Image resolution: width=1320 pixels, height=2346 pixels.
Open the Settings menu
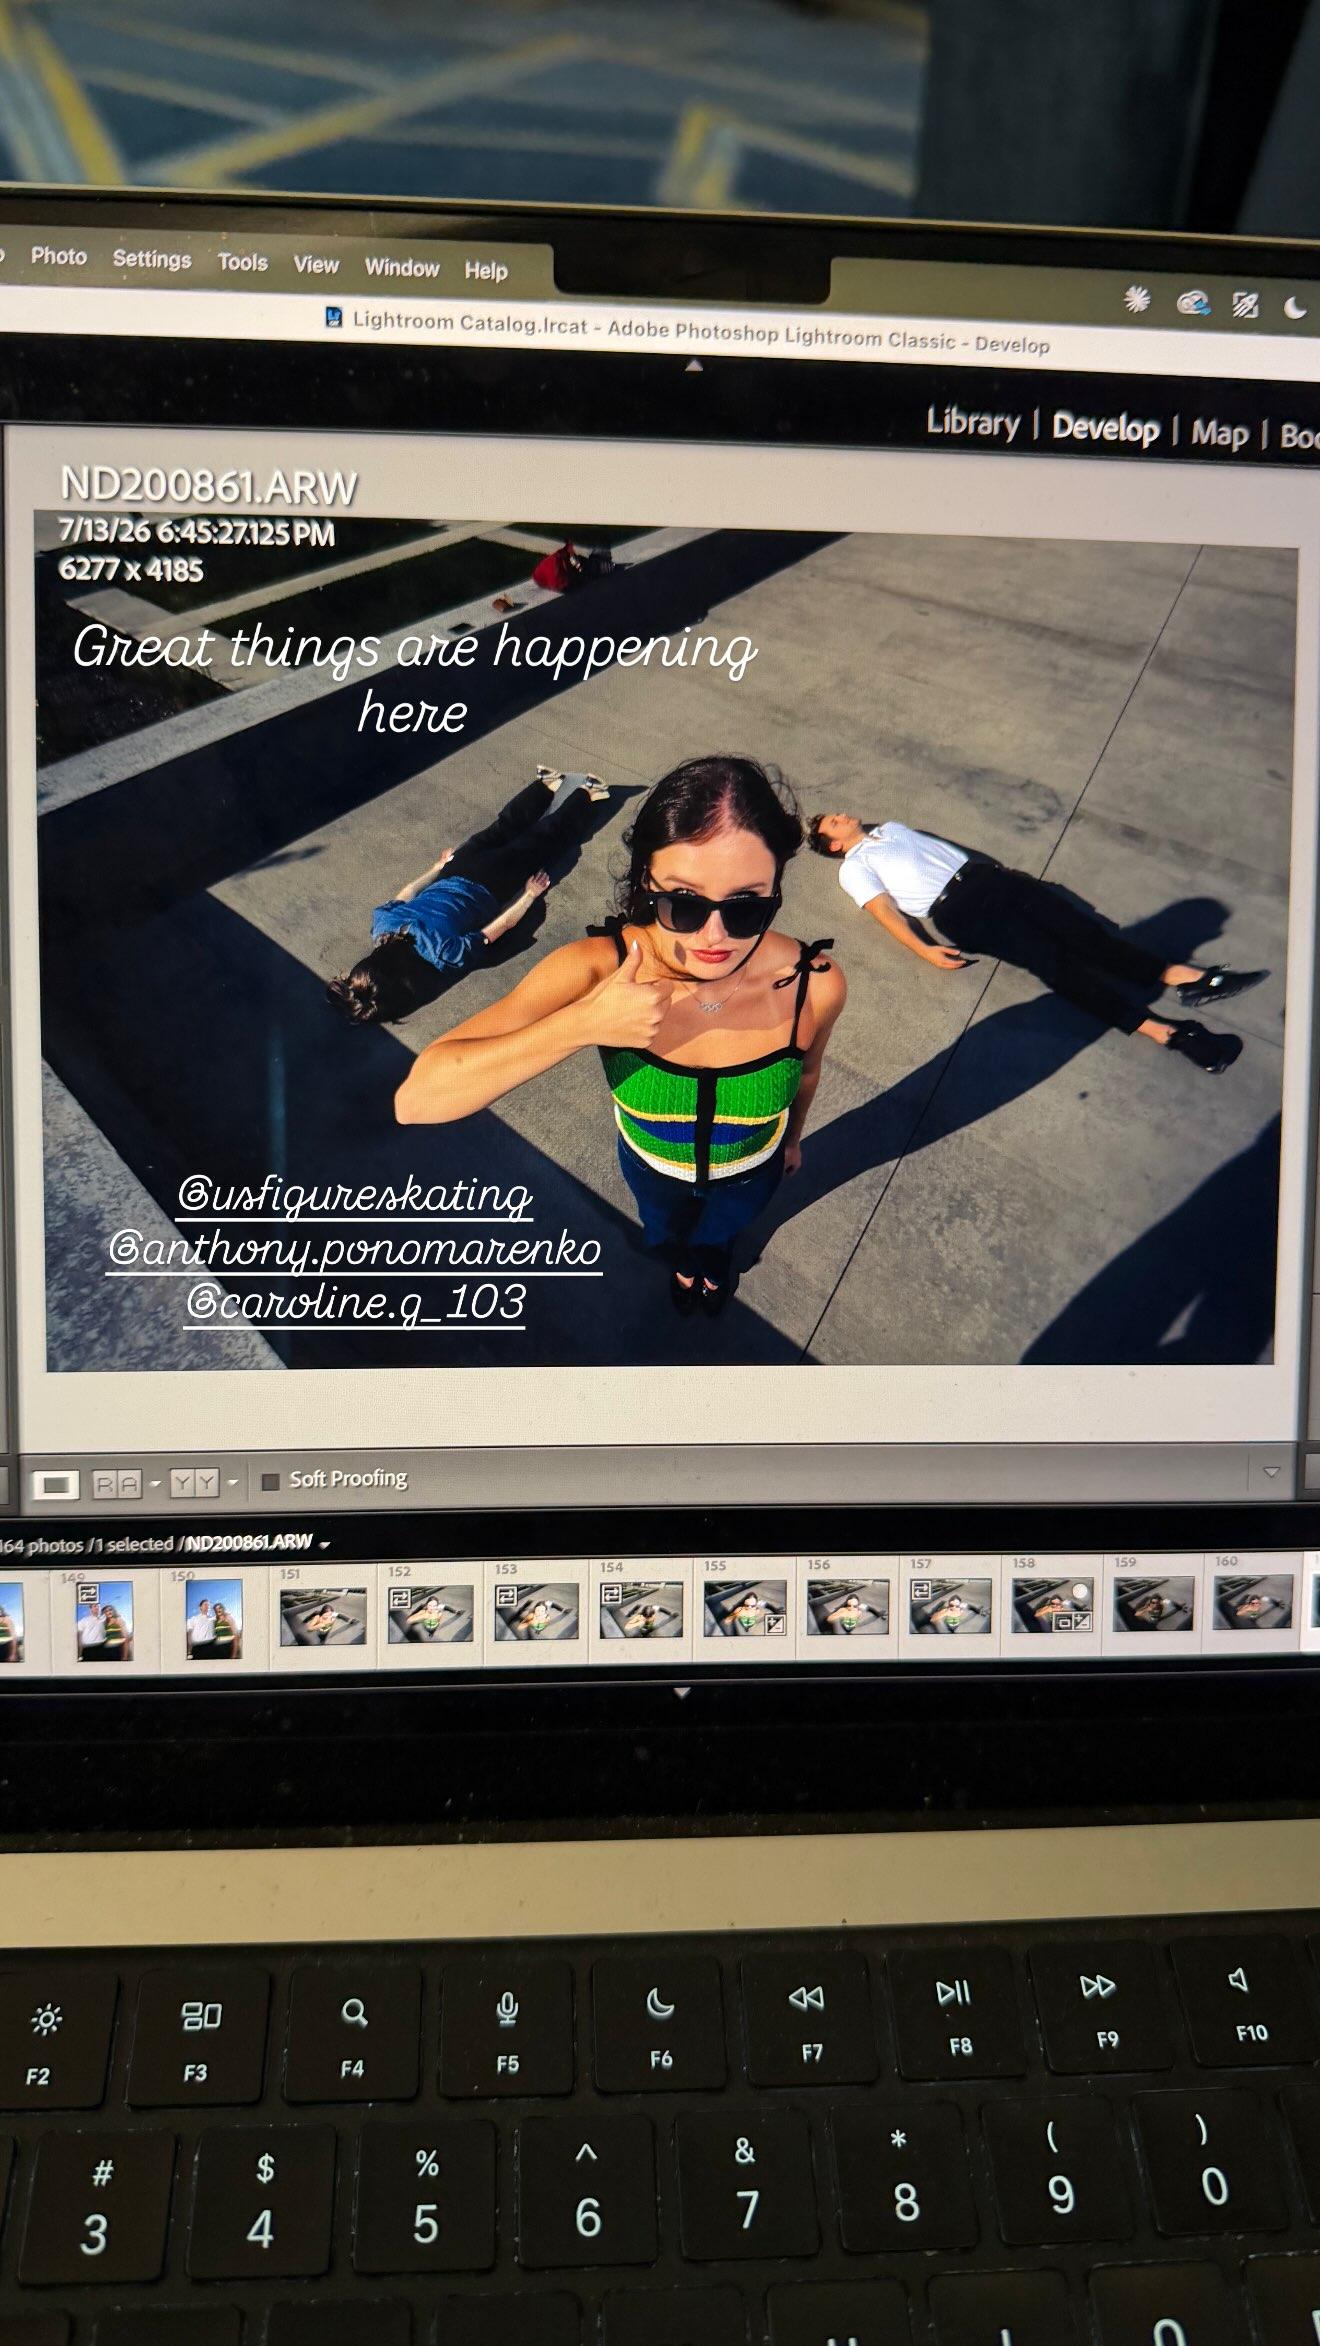[152, 259]
